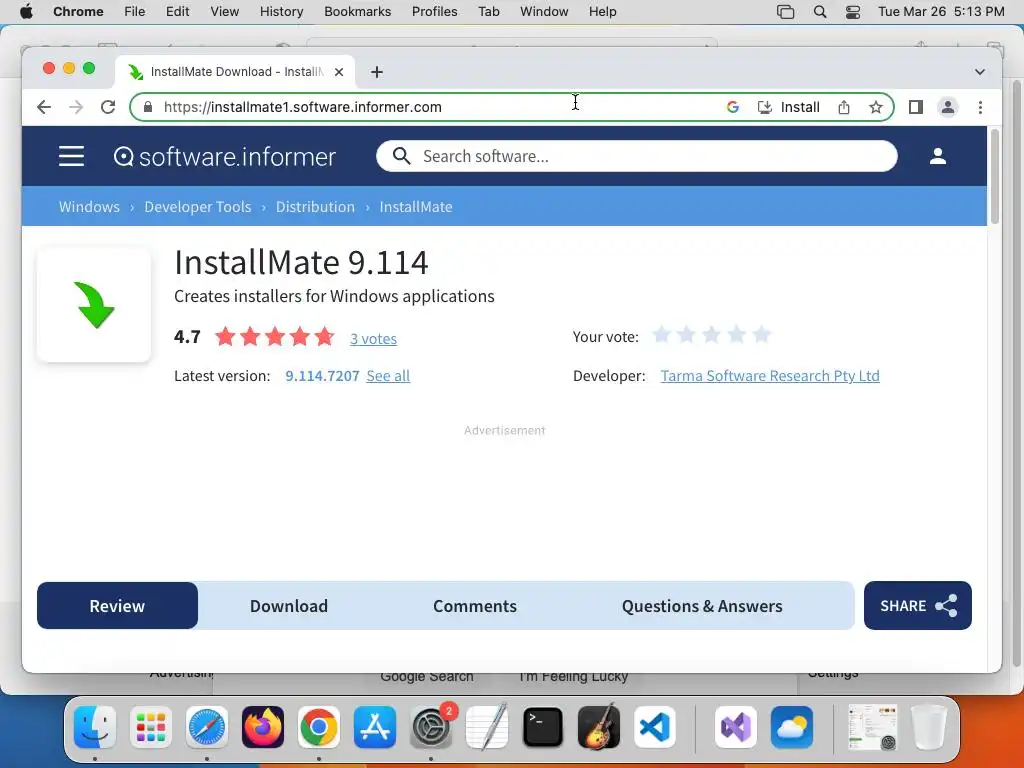Screen dimensions: 1024x768
Task: Click the browser forward arrow
Action: point(76,107)
